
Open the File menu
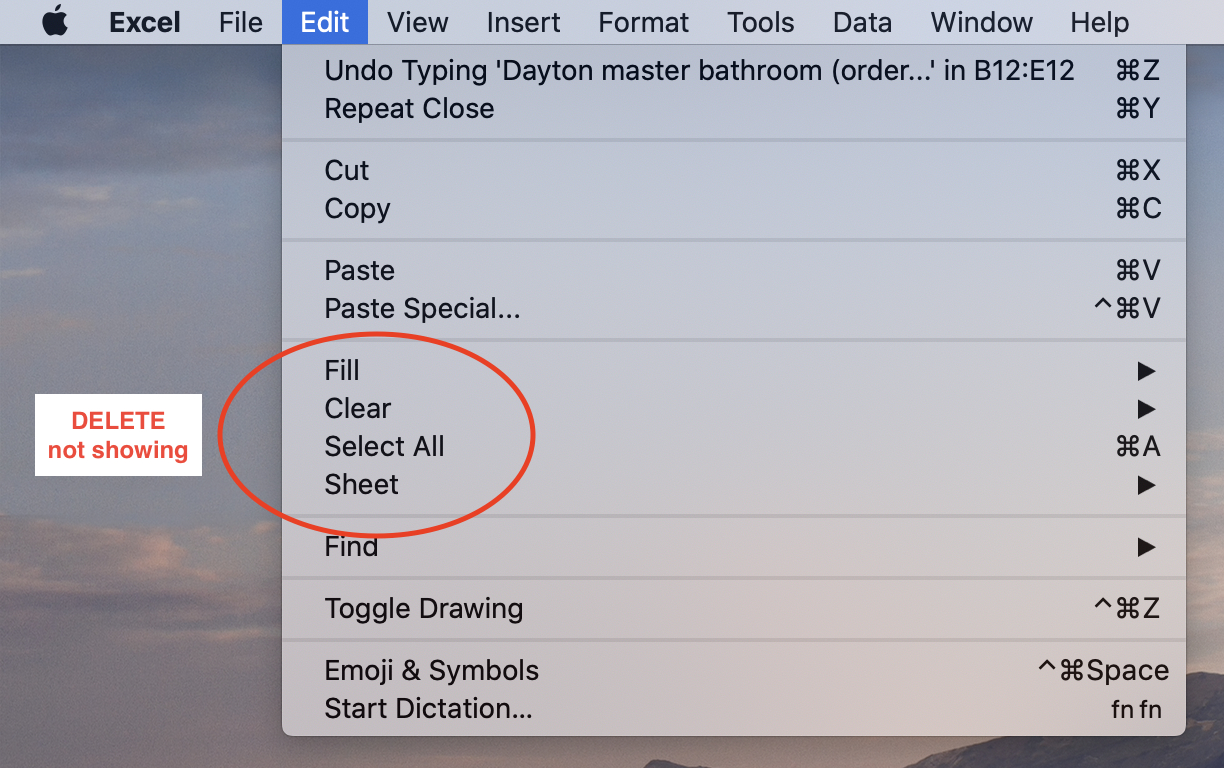[241, 22]
